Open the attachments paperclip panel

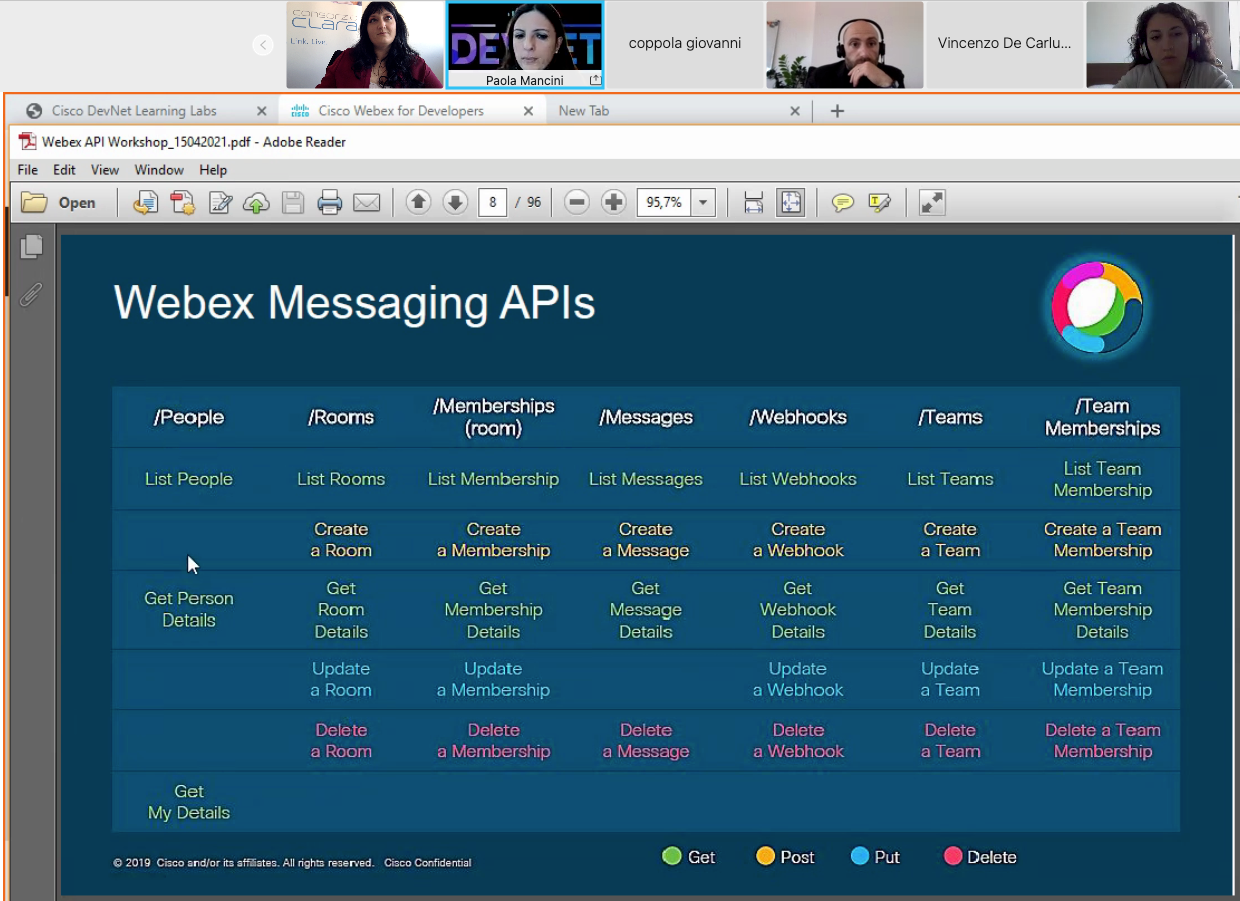click(32, 294)
